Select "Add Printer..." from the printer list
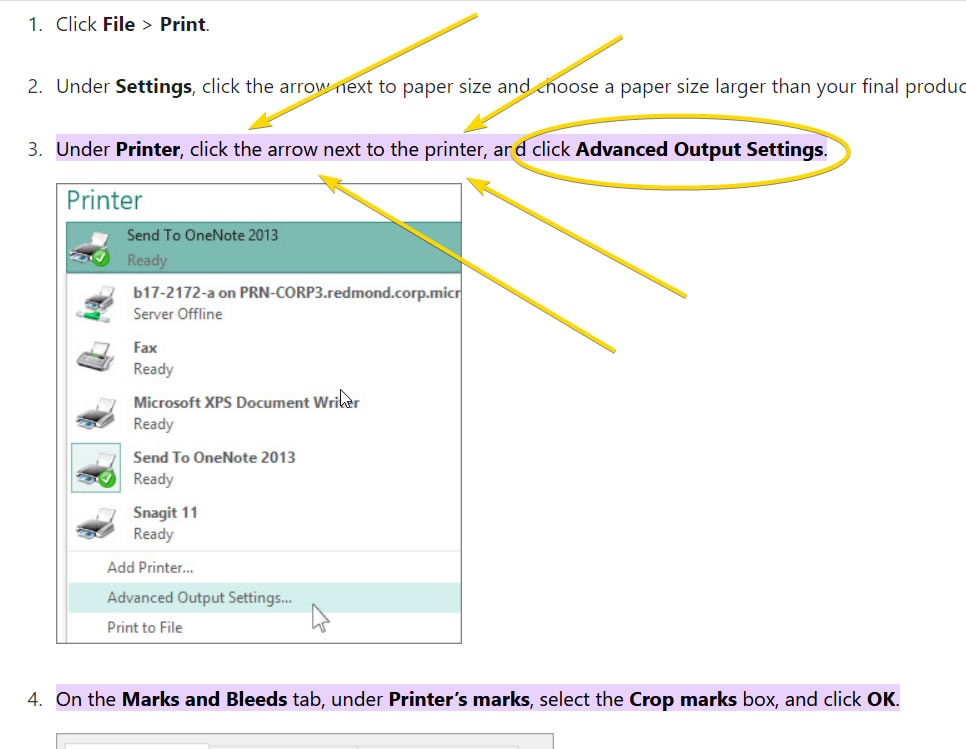This screenshot has width=966, height=749. coord(150,567)
